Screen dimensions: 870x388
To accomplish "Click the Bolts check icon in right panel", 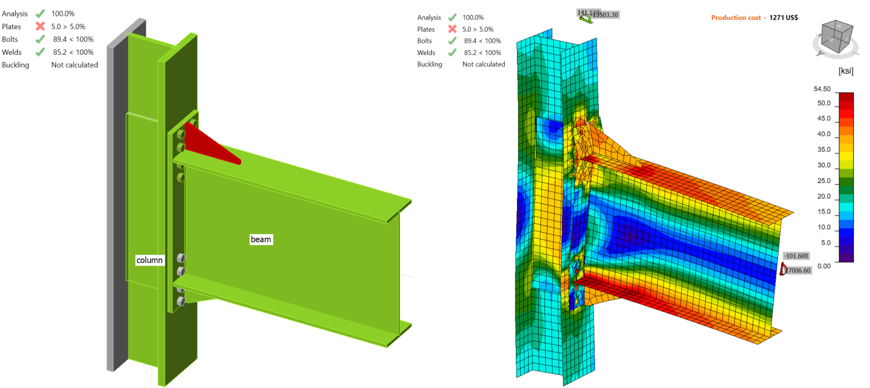I will [452, 41].
